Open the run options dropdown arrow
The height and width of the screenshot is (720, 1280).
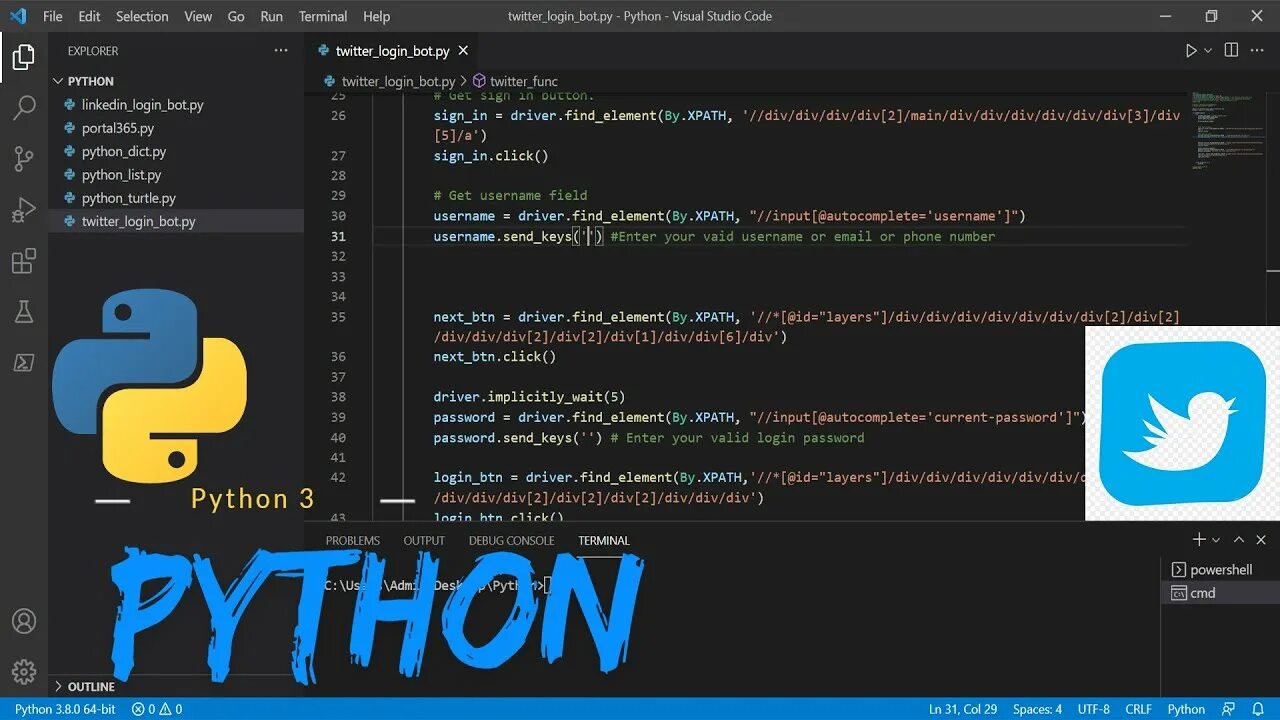coord(1207,51)
